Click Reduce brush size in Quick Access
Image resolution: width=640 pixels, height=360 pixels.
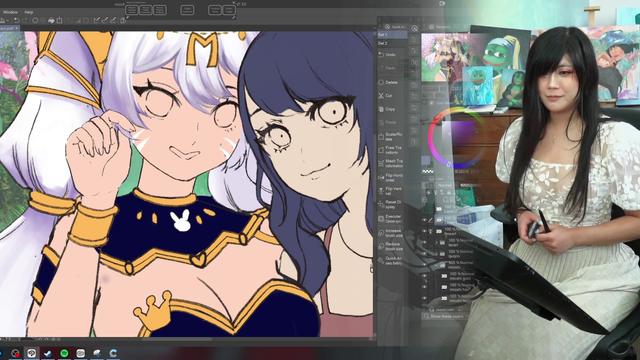click(391, 246)
